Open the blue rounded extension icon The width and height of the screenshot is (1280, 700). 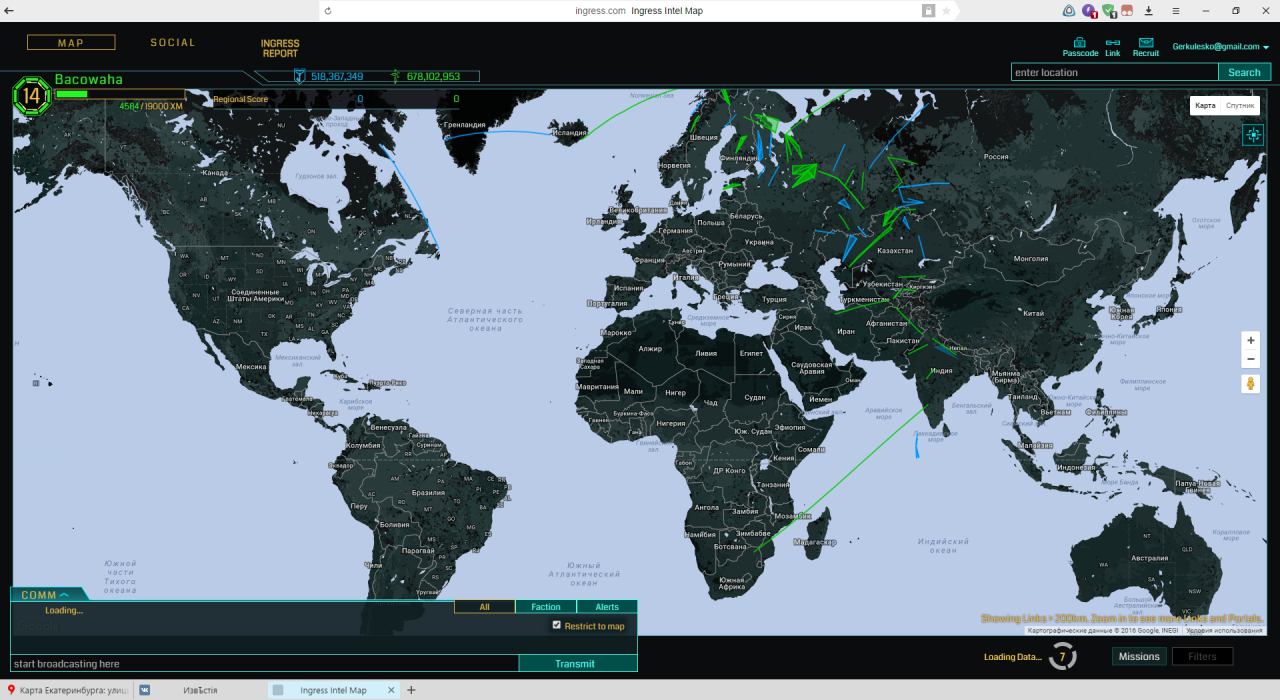point(1069,10)
